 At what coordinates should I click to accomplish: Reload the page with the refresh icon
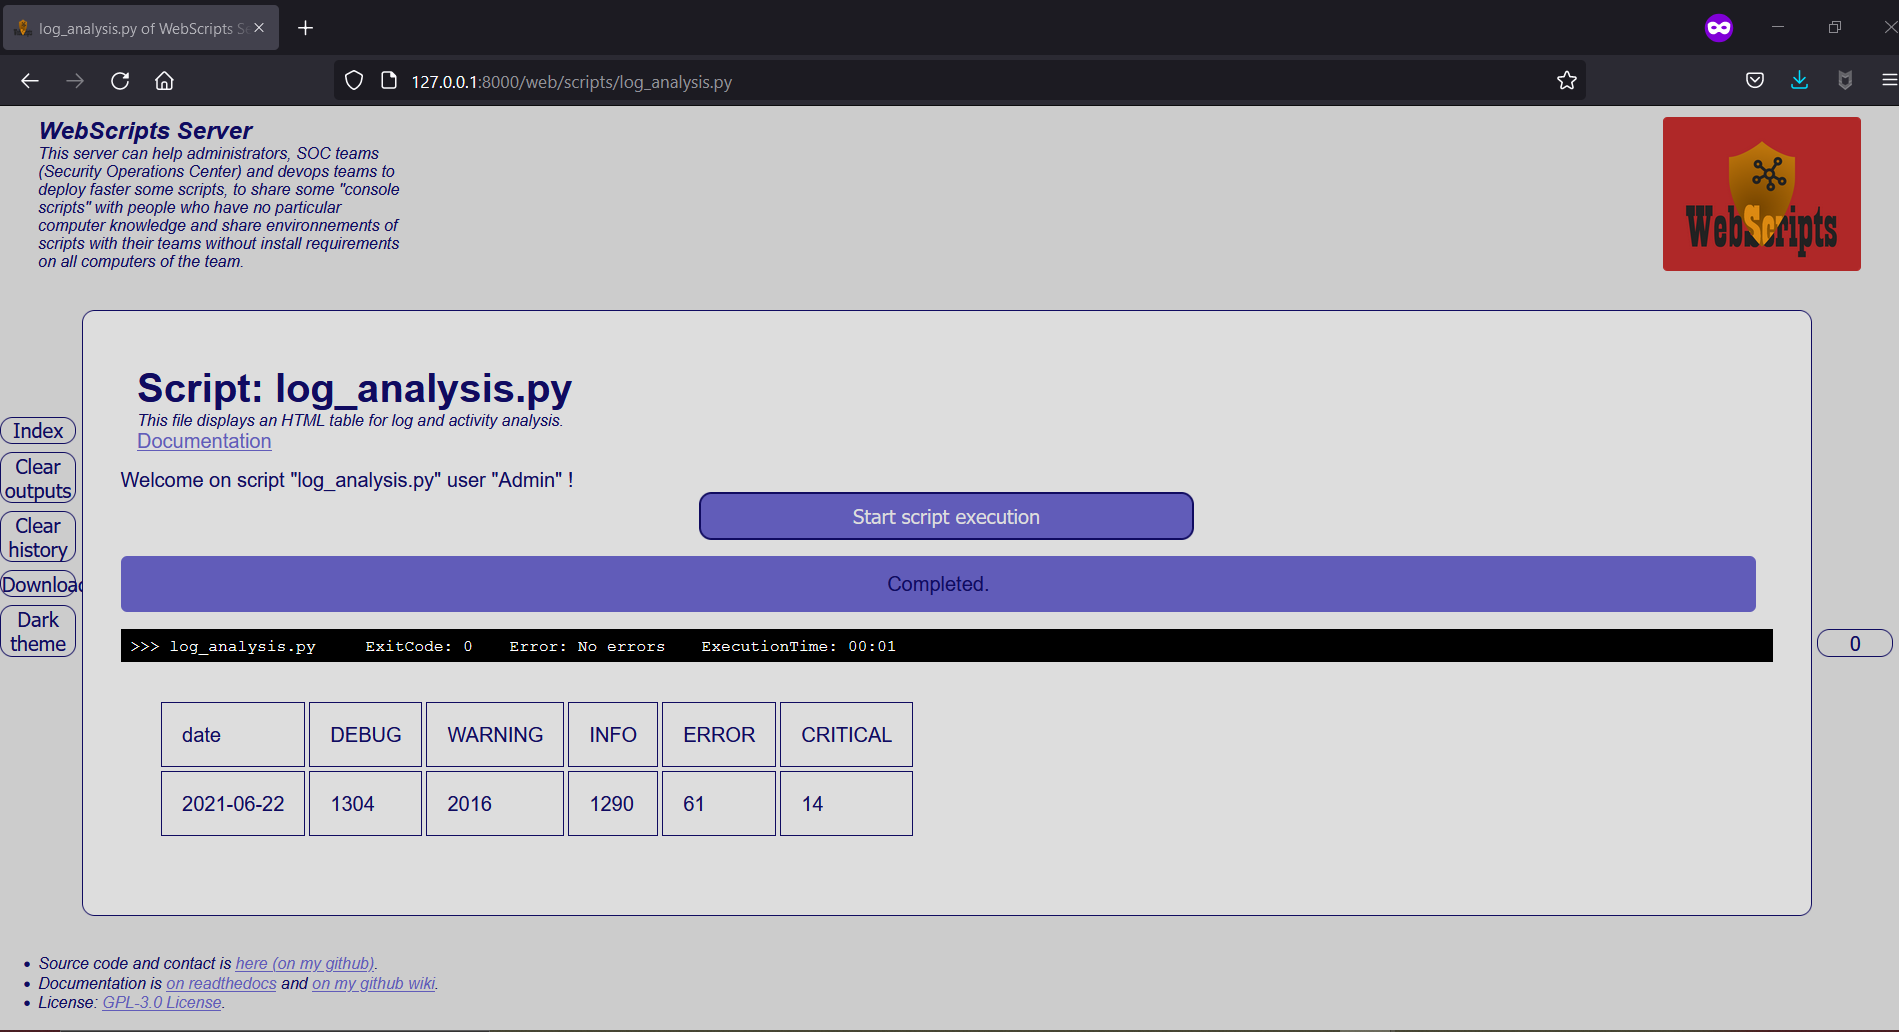pos(120,80)
